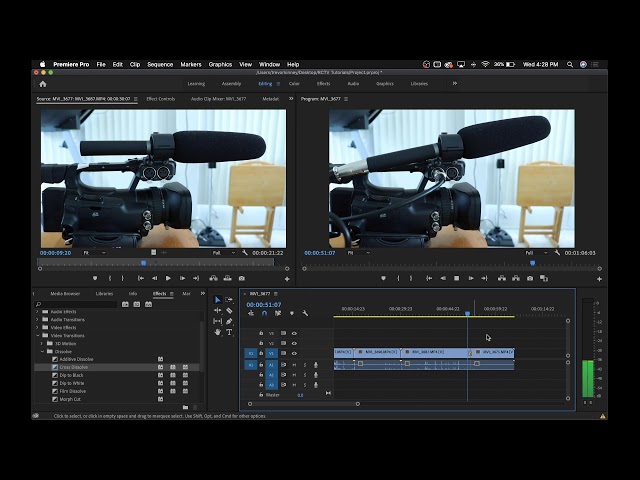Select the Morph Cut transition
The width and height of the screenshot is (640, 480).
point(70,399)
